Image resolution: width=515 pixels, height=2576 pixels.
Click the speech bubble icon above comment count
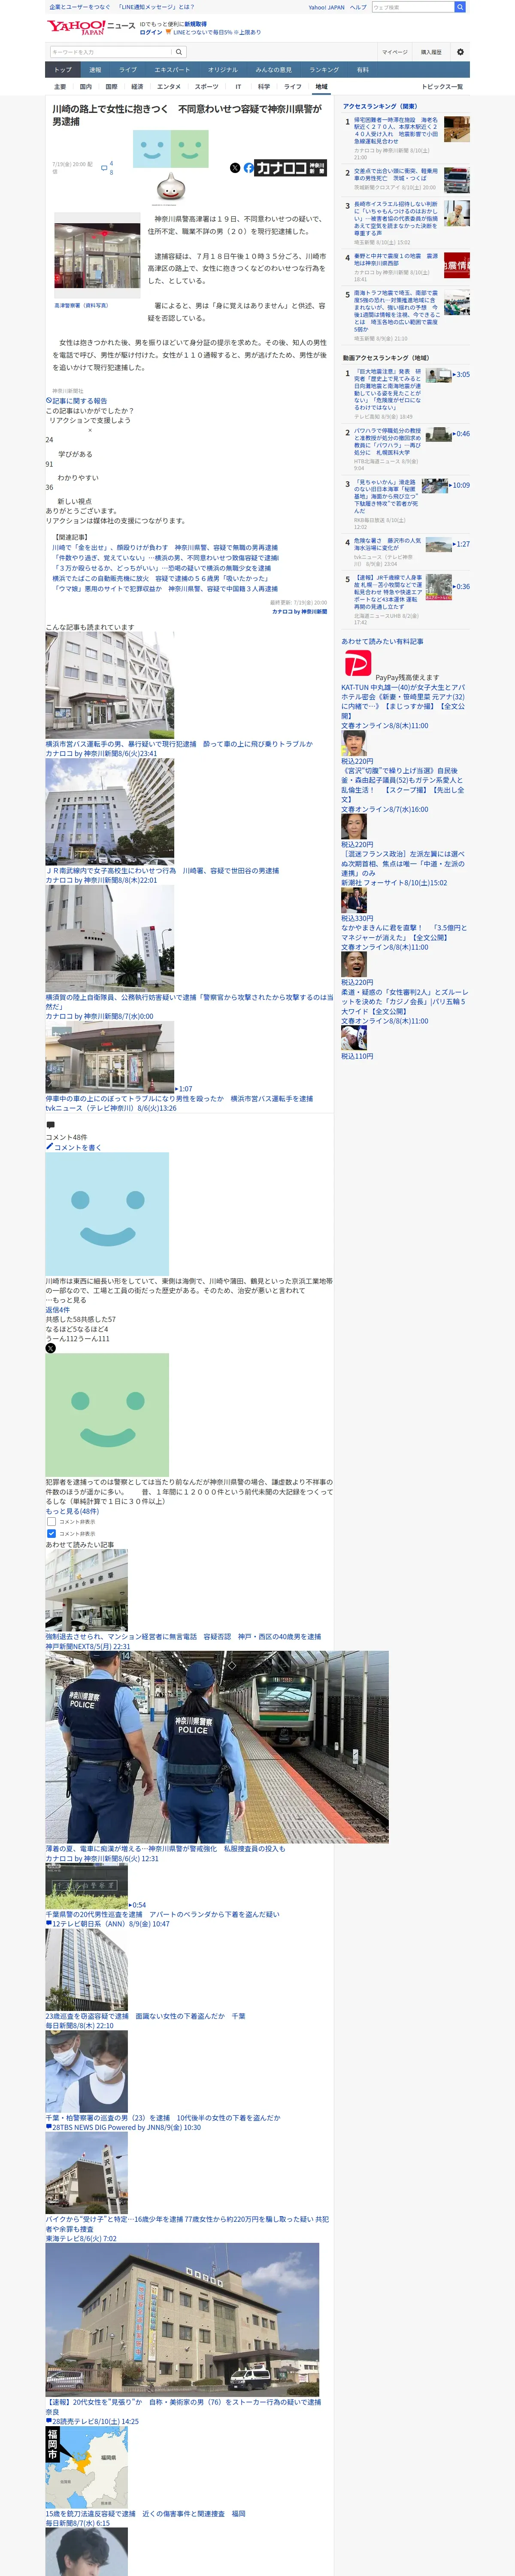pos(50,1125)
